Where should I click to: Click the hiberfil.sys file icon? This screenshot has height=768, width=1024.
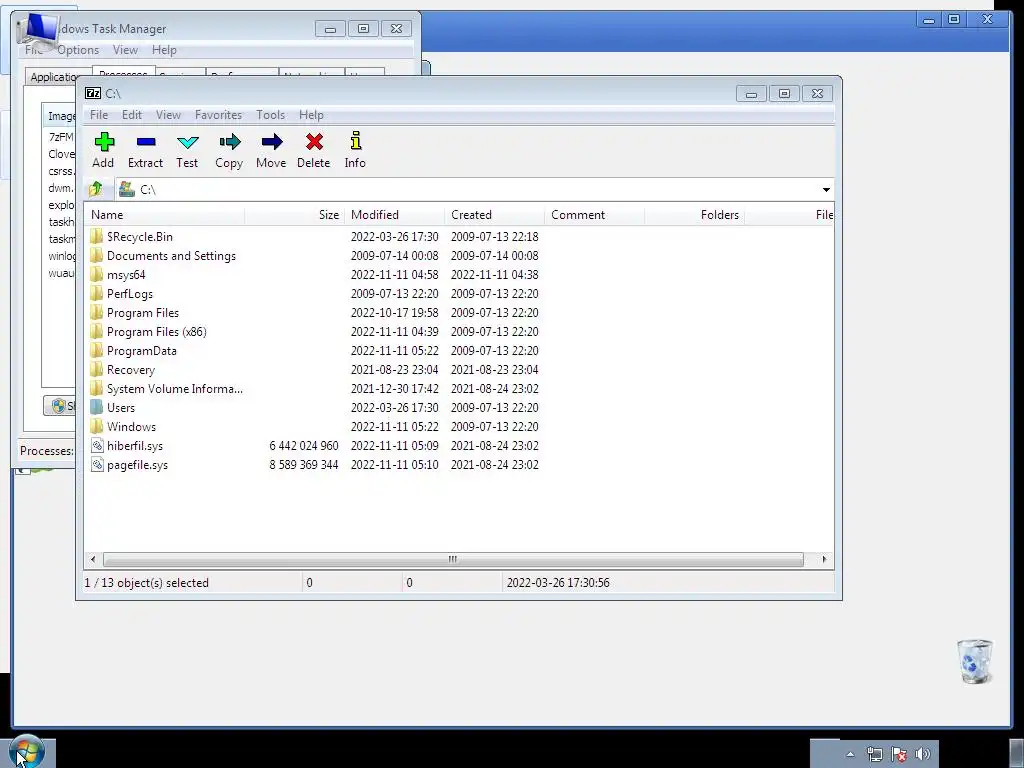97,445
